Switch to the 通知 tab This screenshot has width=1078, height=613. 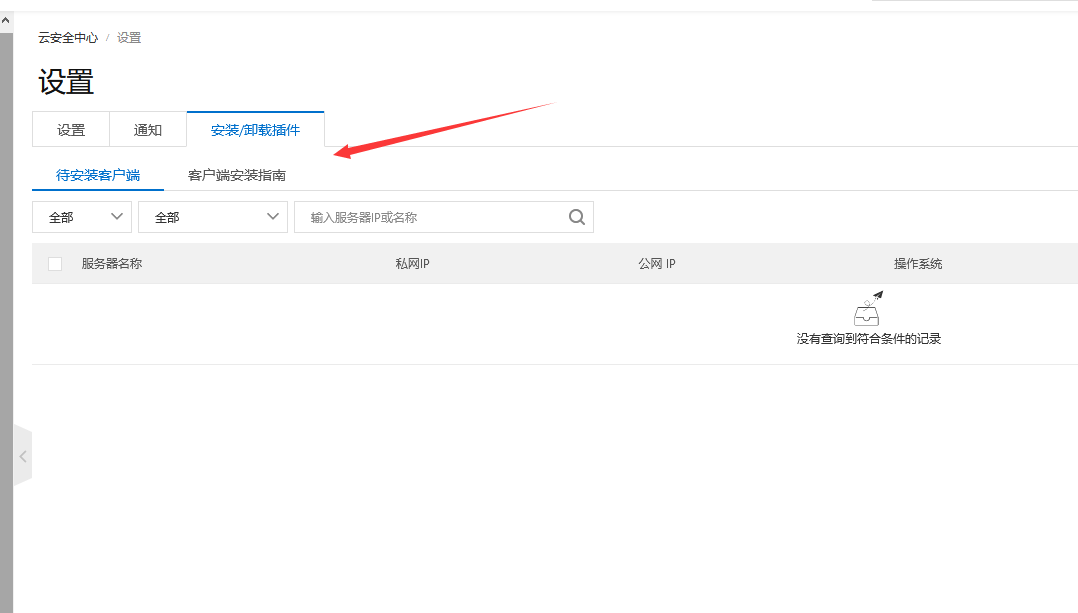tap(148, 130)
